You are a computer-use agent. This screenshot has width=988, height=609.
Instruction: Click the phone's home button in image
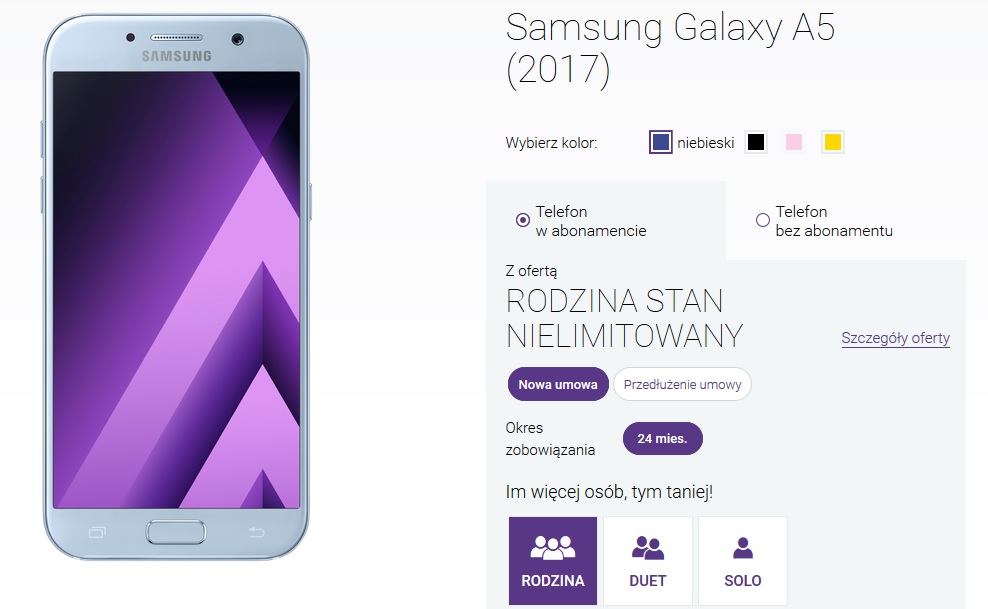[176, 532]
